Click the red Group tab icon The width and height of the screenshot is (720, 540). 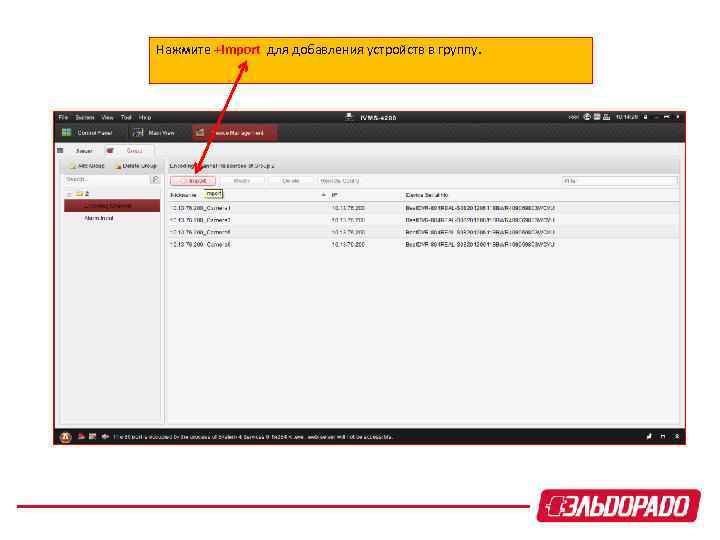(110, 150)
